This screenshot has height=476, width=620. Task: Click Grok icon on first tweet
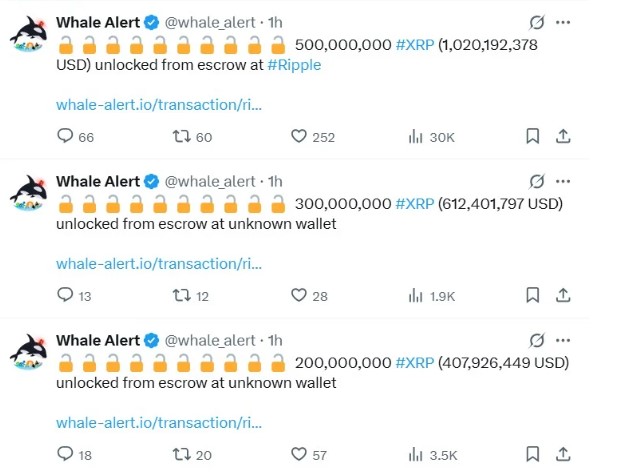537,23
